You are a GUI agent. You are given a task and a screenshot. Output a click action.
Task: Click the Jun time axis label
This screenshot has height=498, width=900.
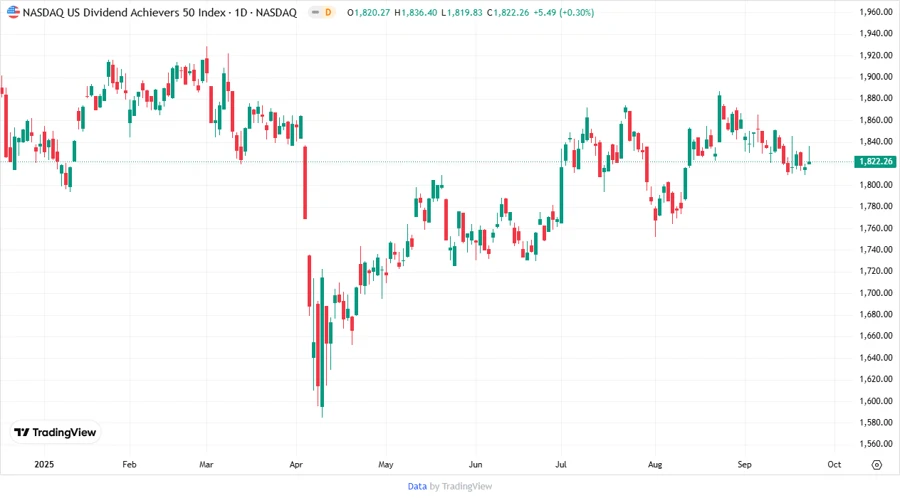475,465
